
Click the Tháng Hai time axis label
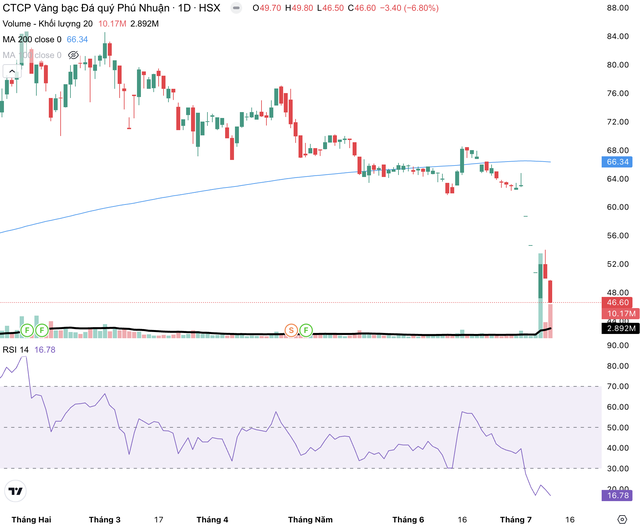pyautogui.click(x=31, y=520)
